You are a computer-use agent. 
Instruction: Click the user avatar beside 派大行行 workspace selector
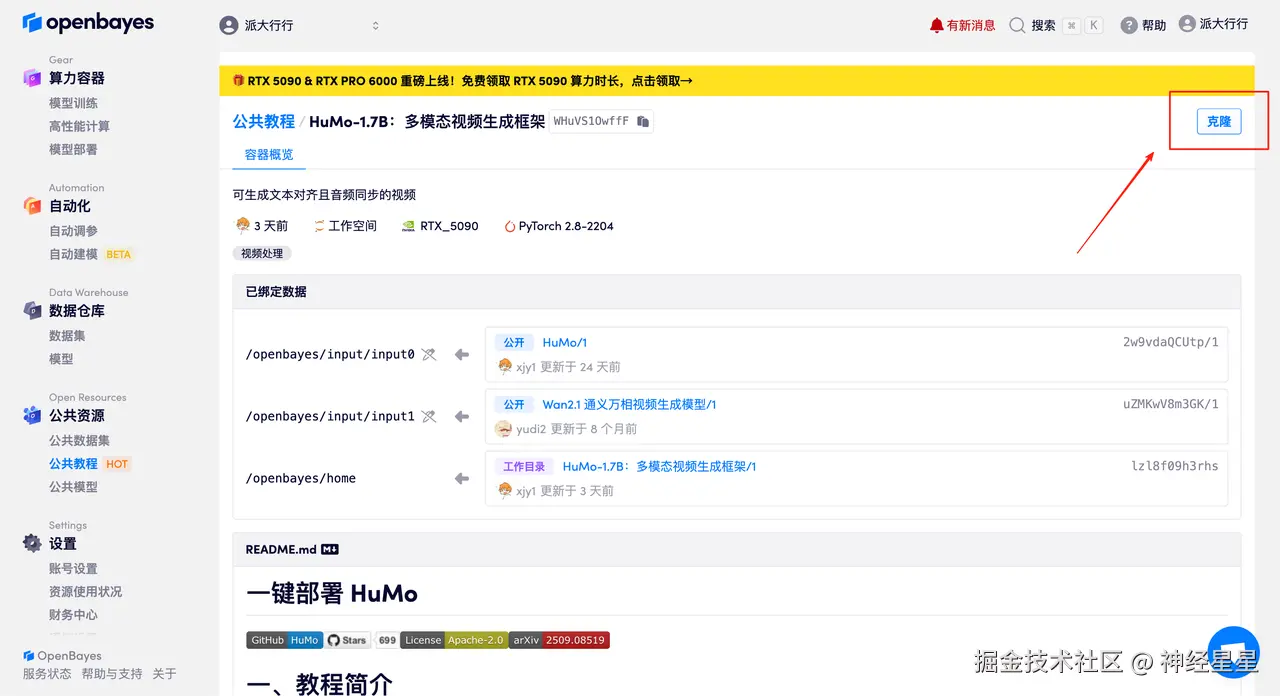pyautogui.click(x=229, y=25)
